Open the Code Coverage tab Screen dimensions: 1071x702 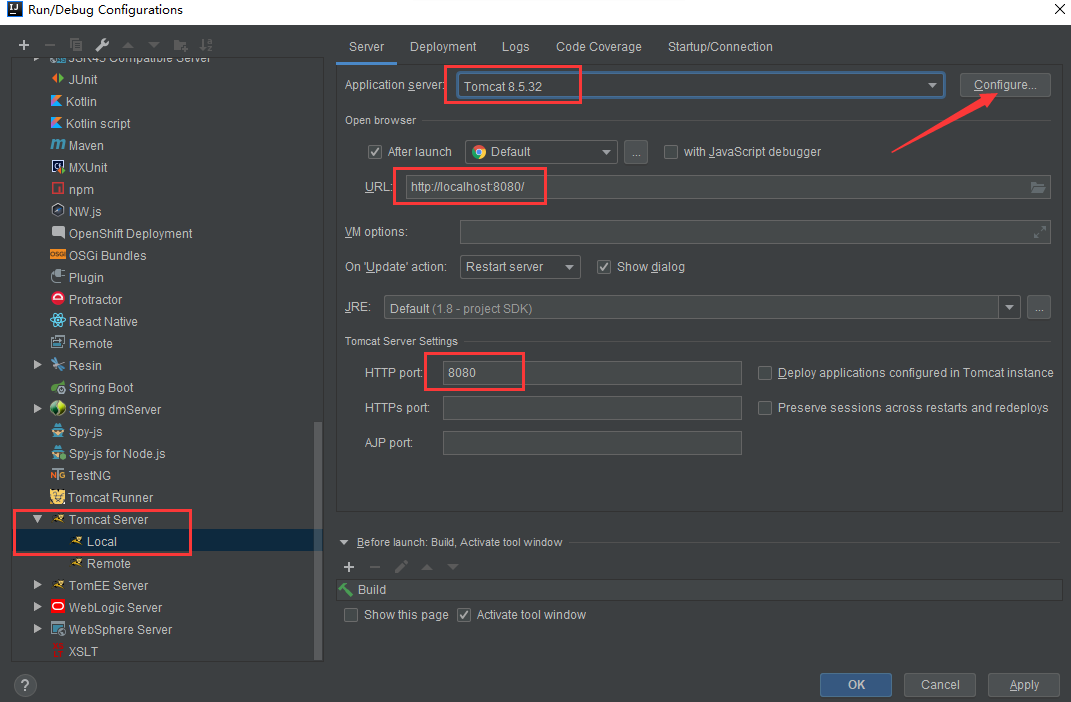[x=598, y=46]
